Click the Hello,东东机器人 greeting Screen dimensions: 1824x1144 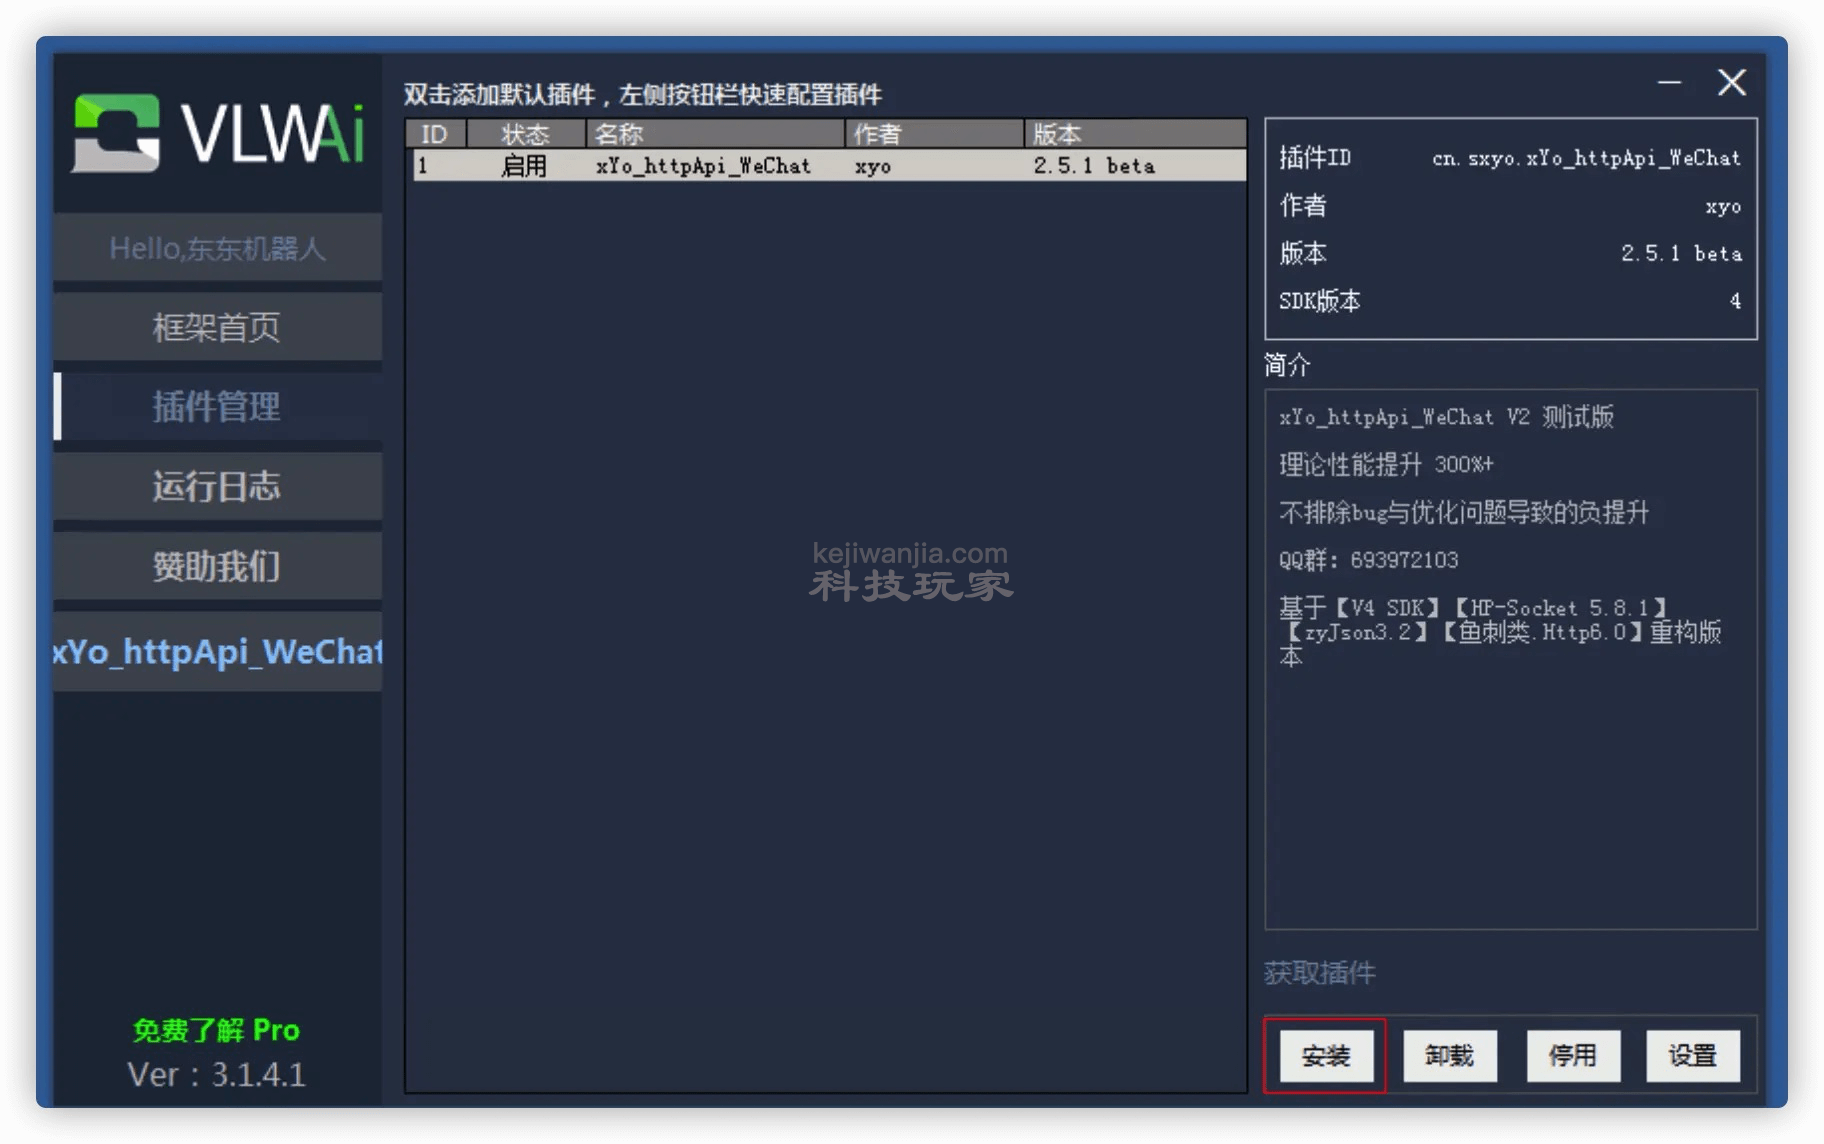click(217, 248)
